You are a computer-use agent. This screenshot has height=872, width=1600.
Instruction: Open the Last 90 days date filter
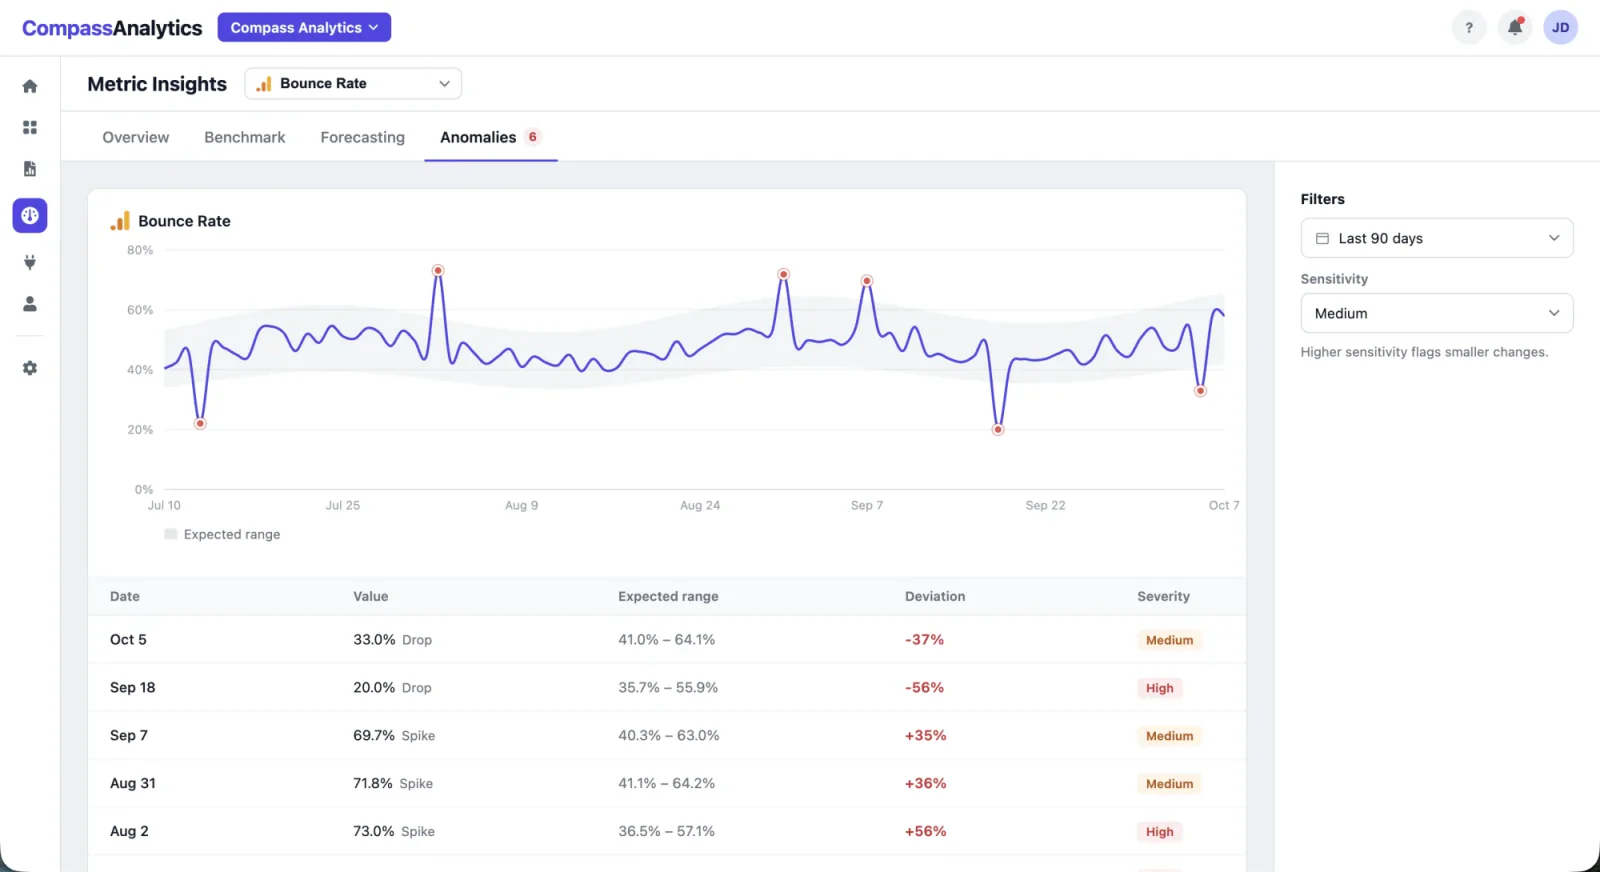pyautogui.click(x=1437, y=238)
